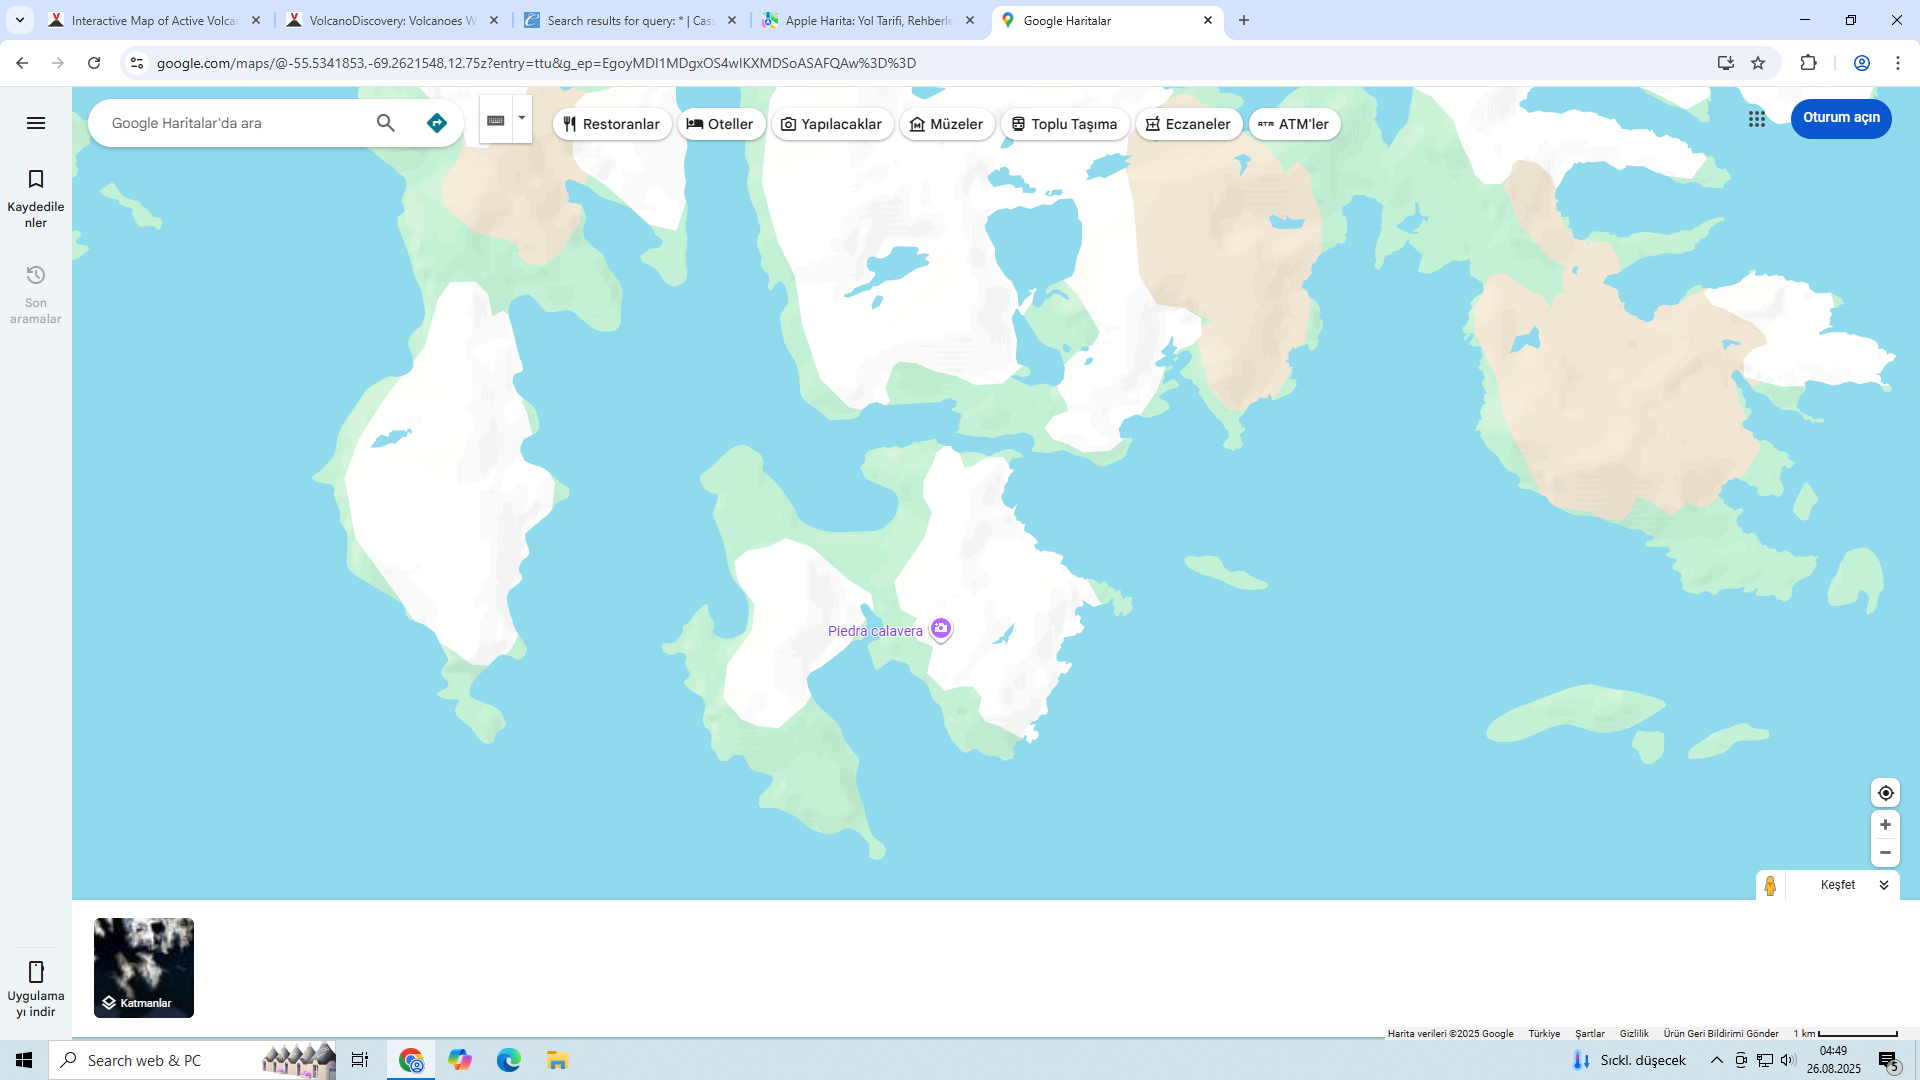Viewport: 1920px width, 1080px height.
Task: Select the Street View pegman icon
Action: tap(1770, 886)
